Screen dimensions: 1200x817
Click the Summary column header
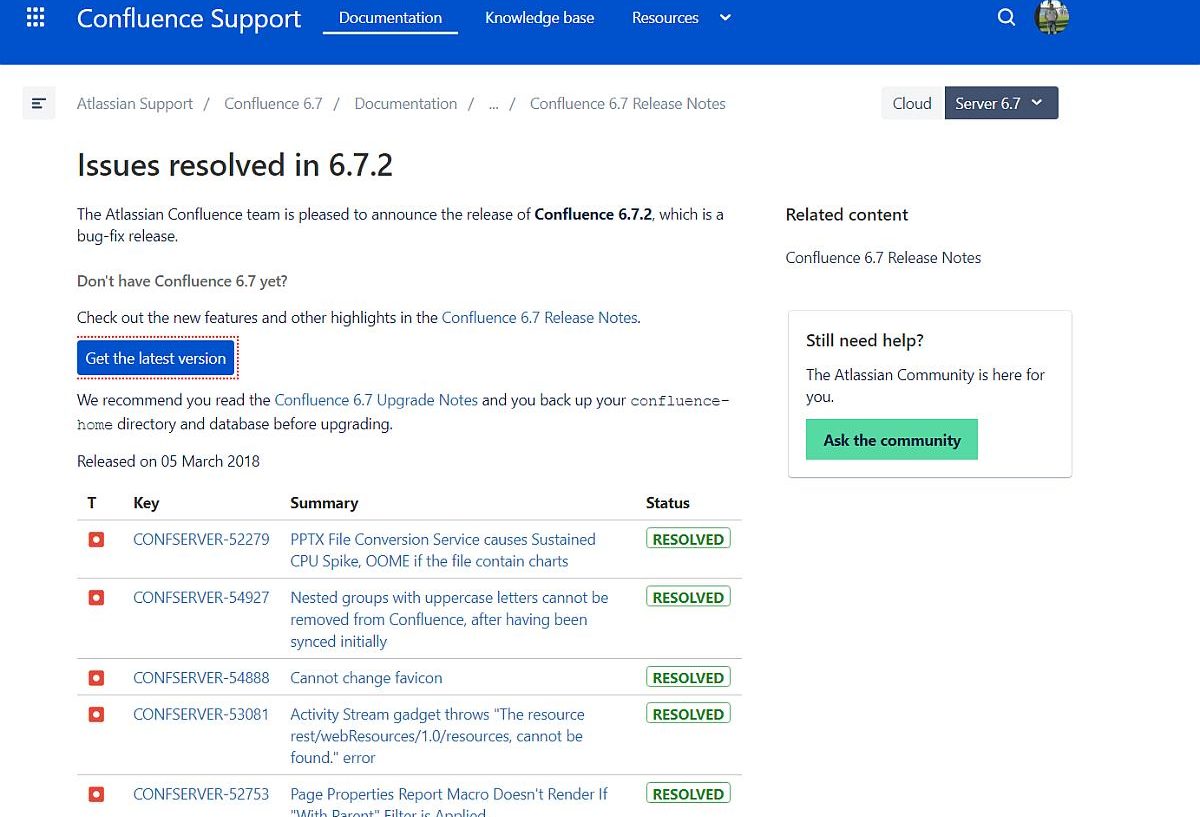(324, 503)
